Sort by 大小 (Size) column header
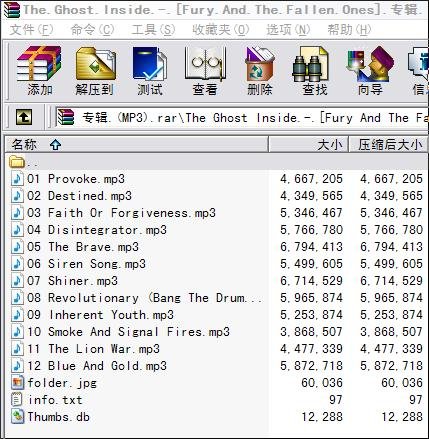This screenshot has height=439, width=429. click(x=309, y=145)
